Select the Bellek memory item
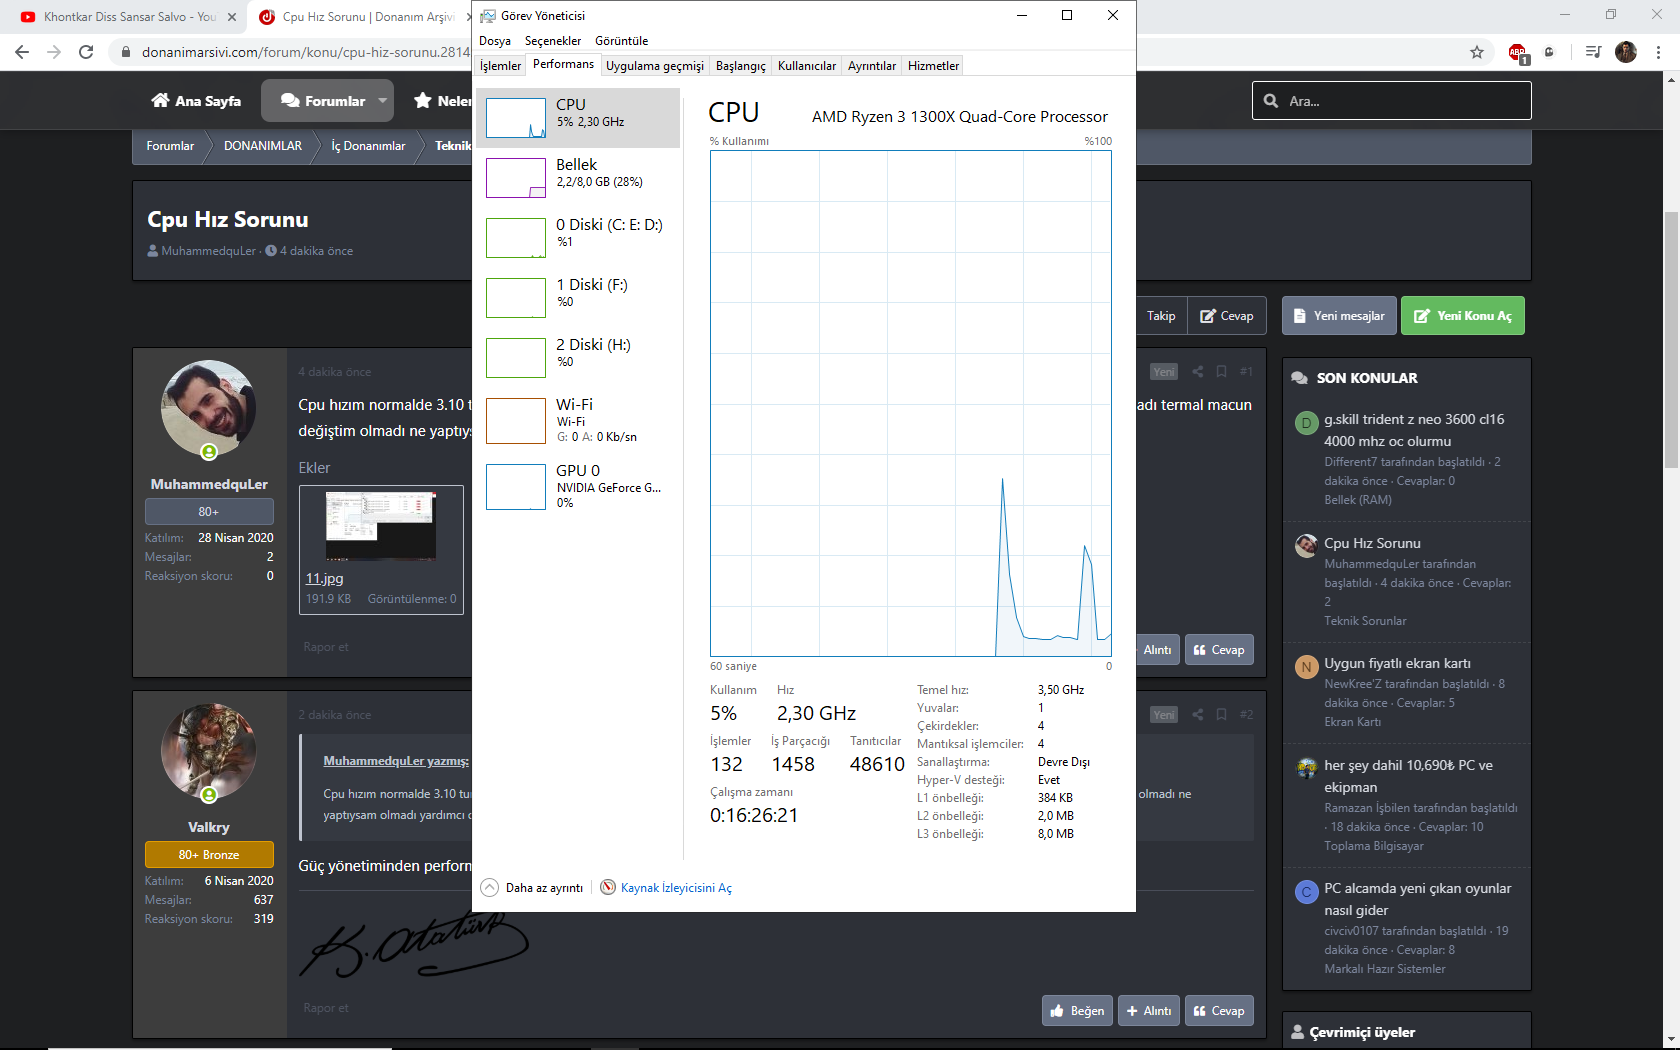1680x1050 pixels. (x=578, y=178)
